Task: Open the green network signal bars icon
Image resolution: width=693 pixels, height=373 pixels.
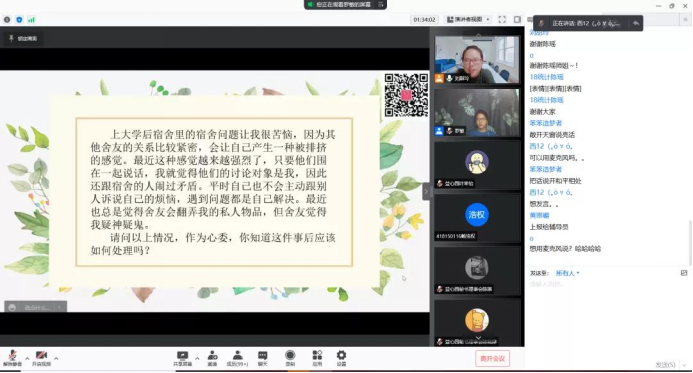Action: pyautogui.click(x=31, y=19)
